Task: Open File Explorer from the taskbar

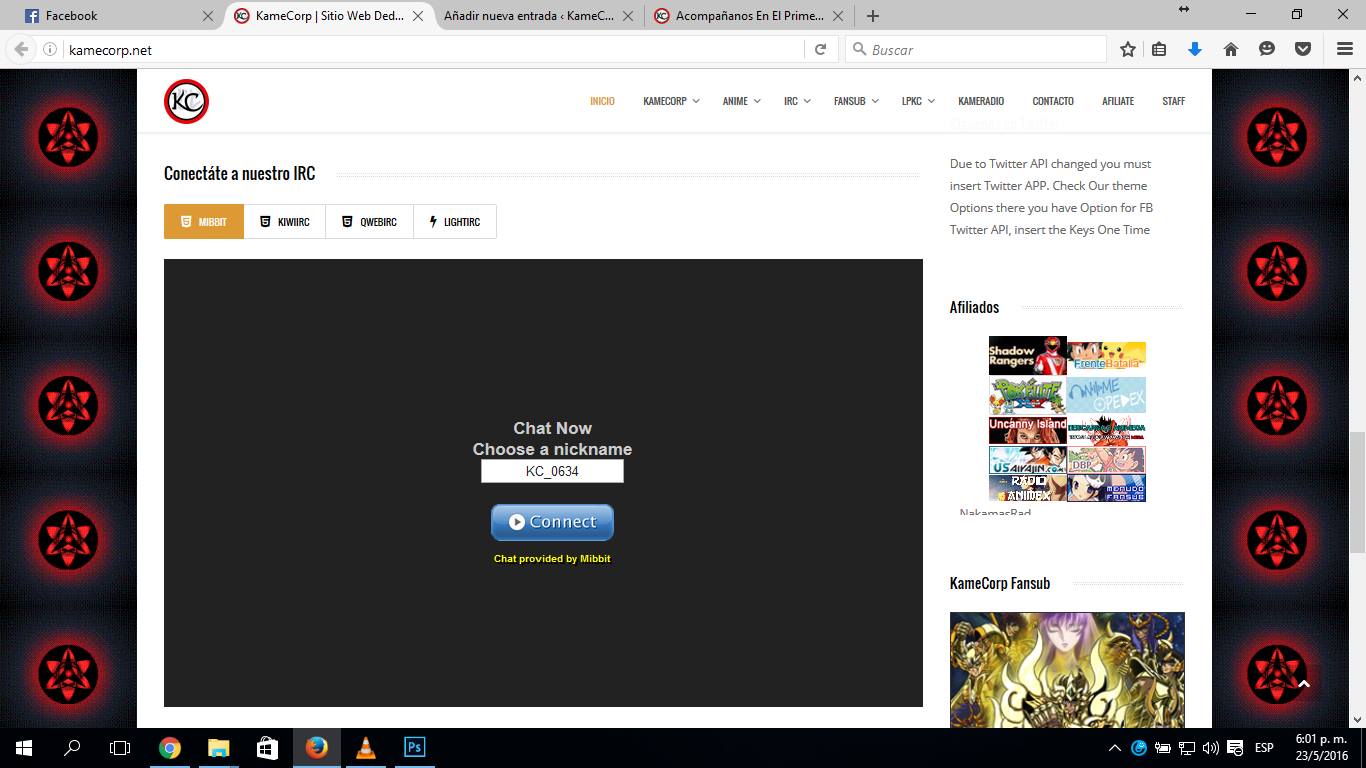Action: tap(218, 747)
